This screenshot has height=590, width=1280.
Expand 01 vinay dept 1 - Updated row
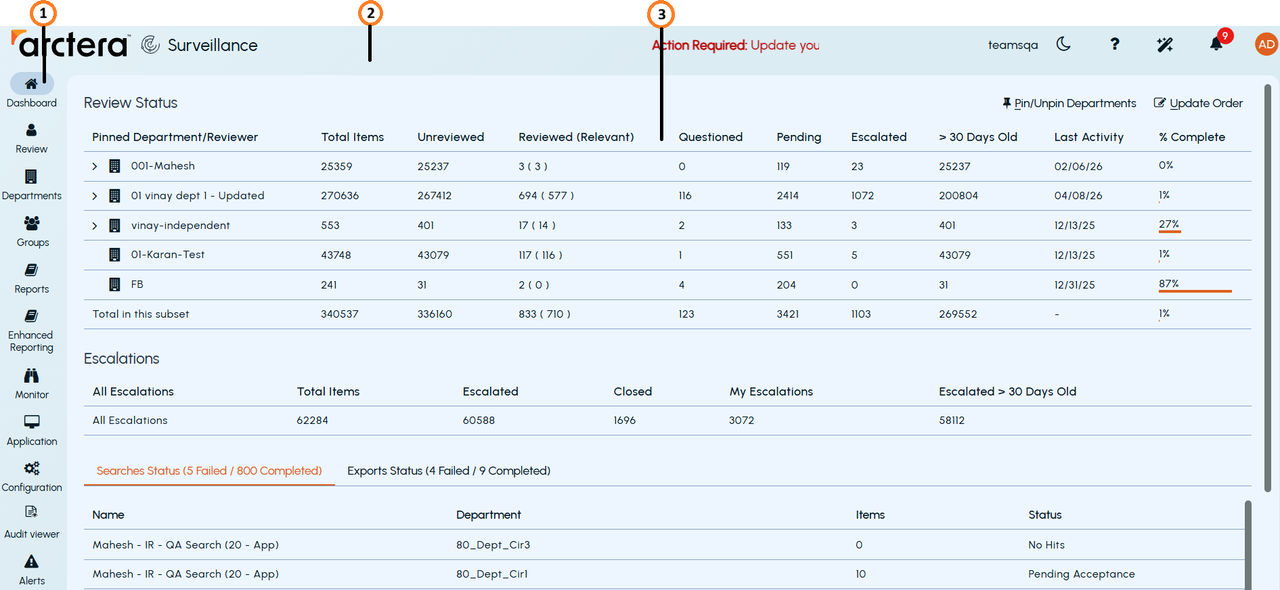point(95,196)
